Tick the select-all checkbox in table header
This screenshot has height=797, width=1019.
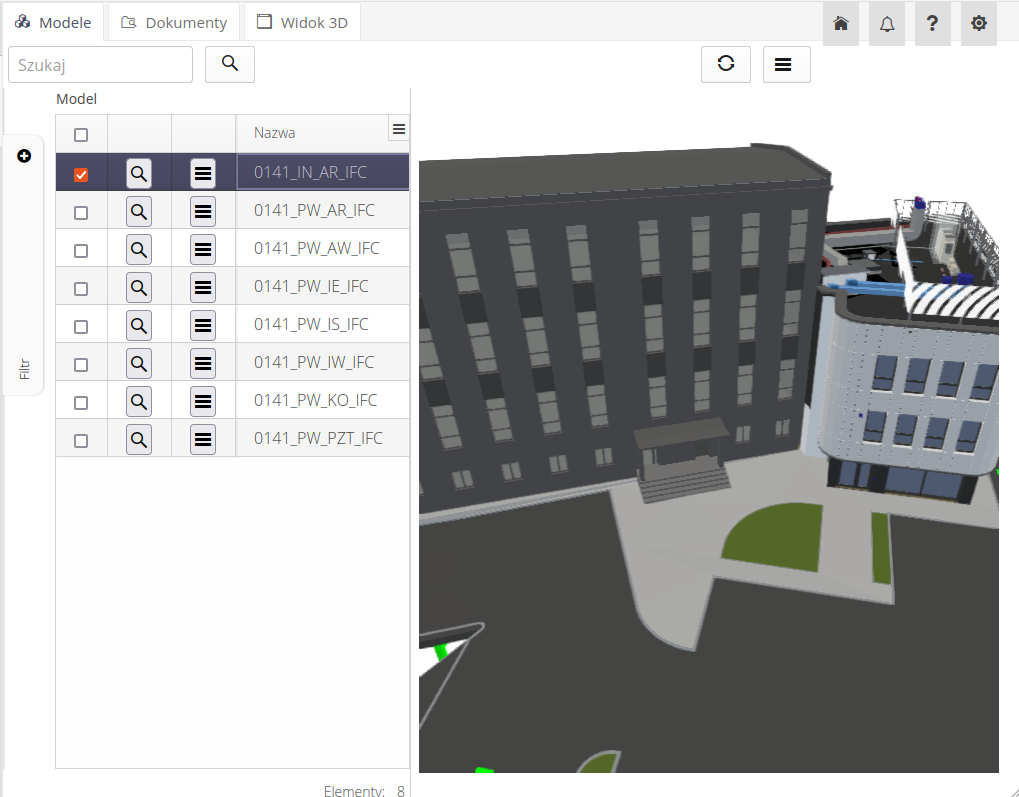point(81,135)
